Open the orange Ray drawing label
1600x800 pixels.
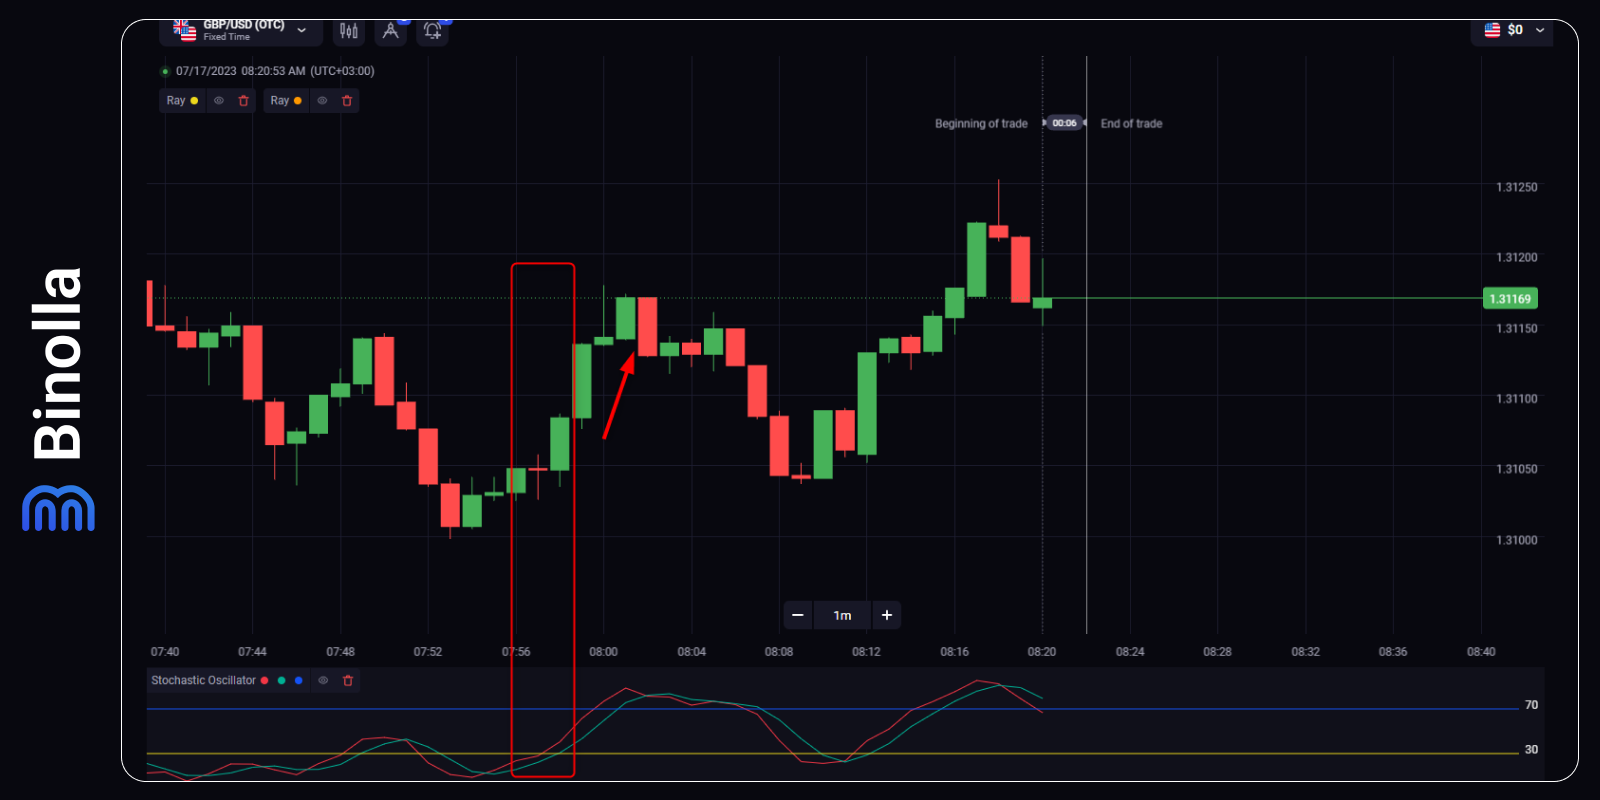pyautogui.click(x=280, y=101)
